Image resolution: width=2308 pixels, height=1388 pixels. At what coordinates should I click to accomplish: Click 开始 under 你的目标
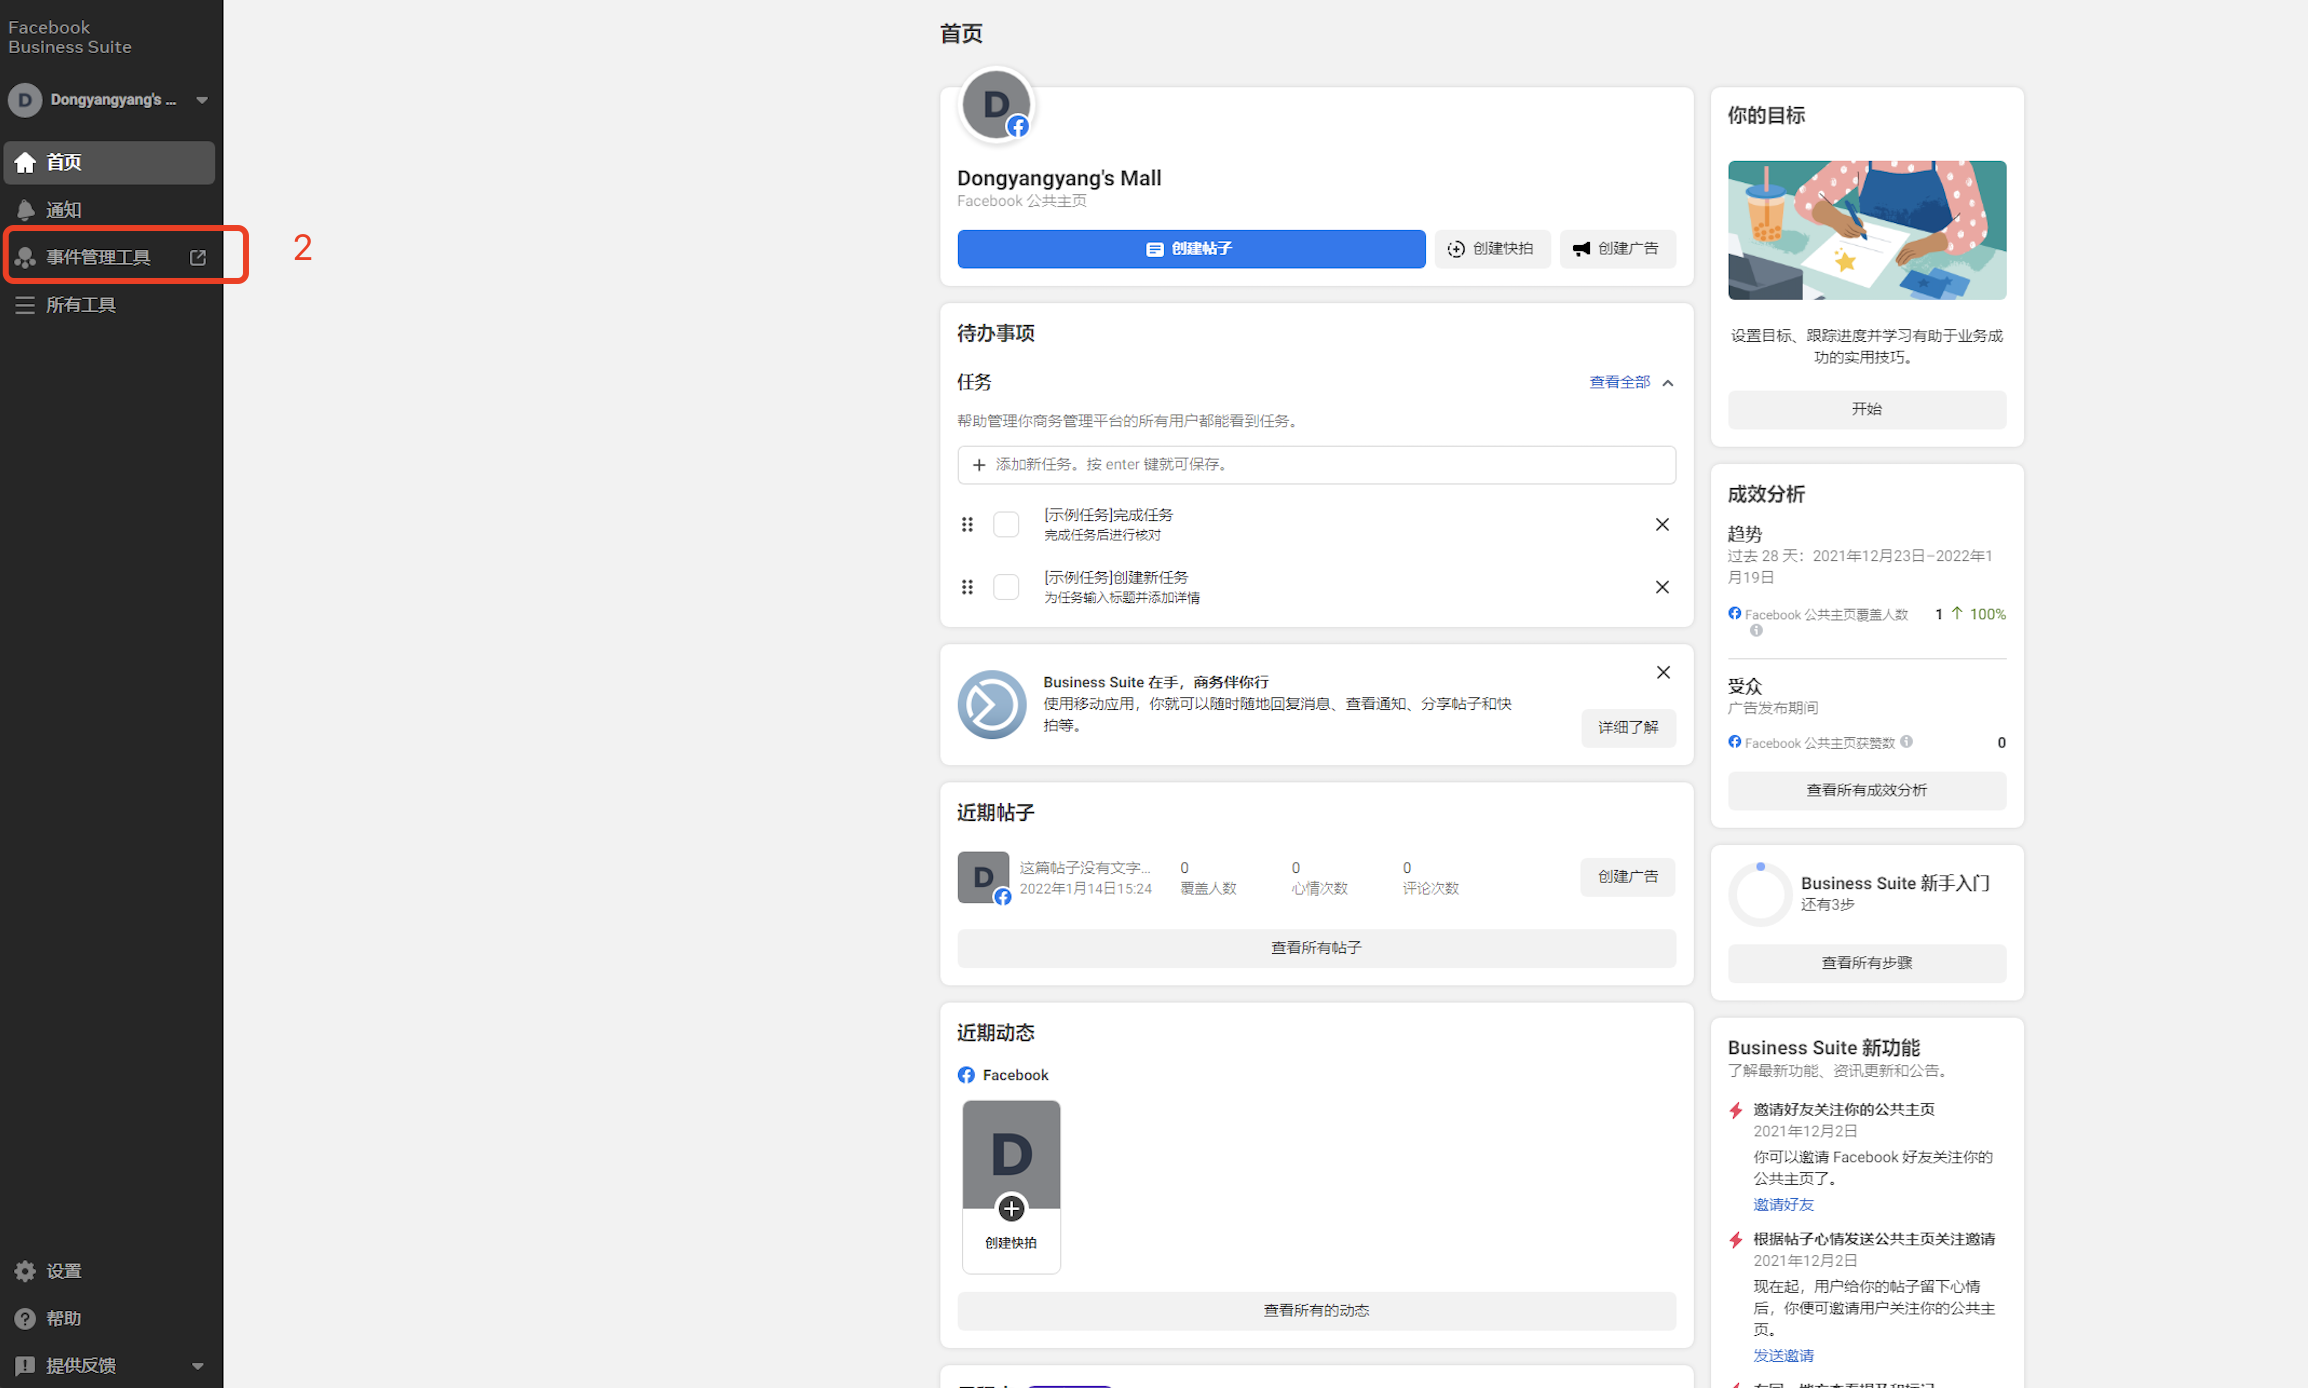1866,409
